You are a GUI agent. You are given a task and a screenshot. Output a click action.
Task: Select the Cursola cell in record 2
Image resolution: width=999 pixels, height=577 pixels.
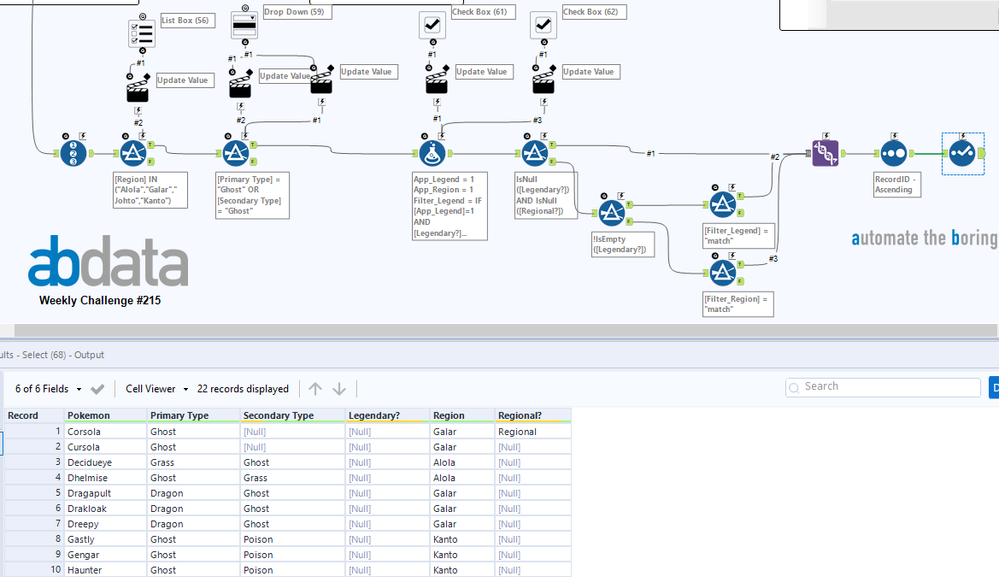tap(106, 446)
